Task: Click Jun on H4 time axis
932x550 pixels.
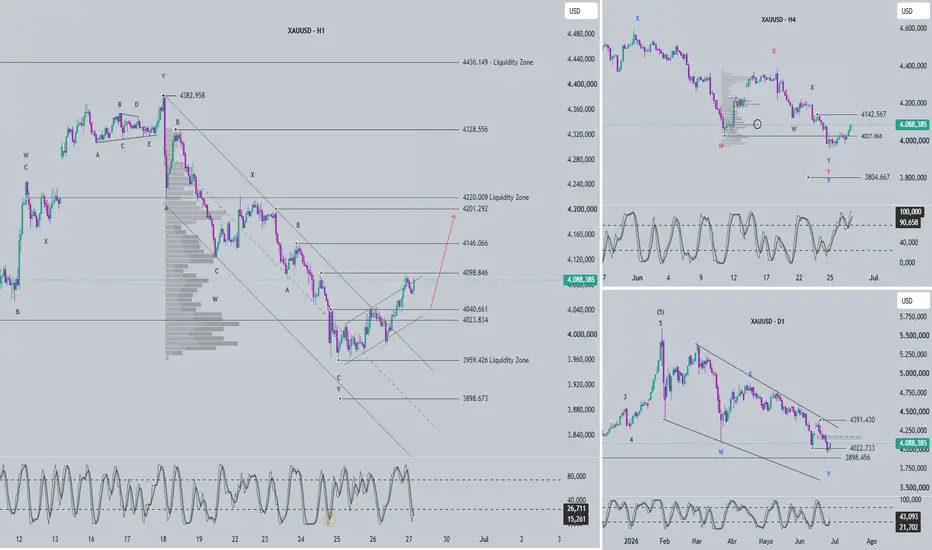Action: pyautogui.click(x=638, y=278)
